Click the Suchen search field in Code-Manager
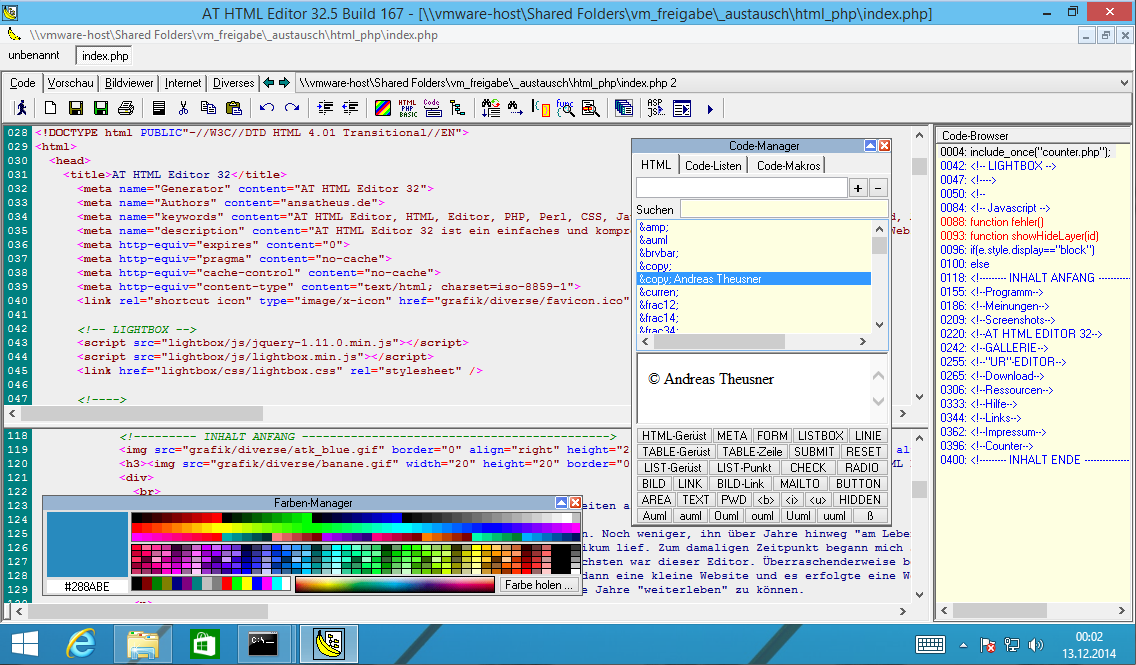 pyautogui.click(x=784, y=209)
